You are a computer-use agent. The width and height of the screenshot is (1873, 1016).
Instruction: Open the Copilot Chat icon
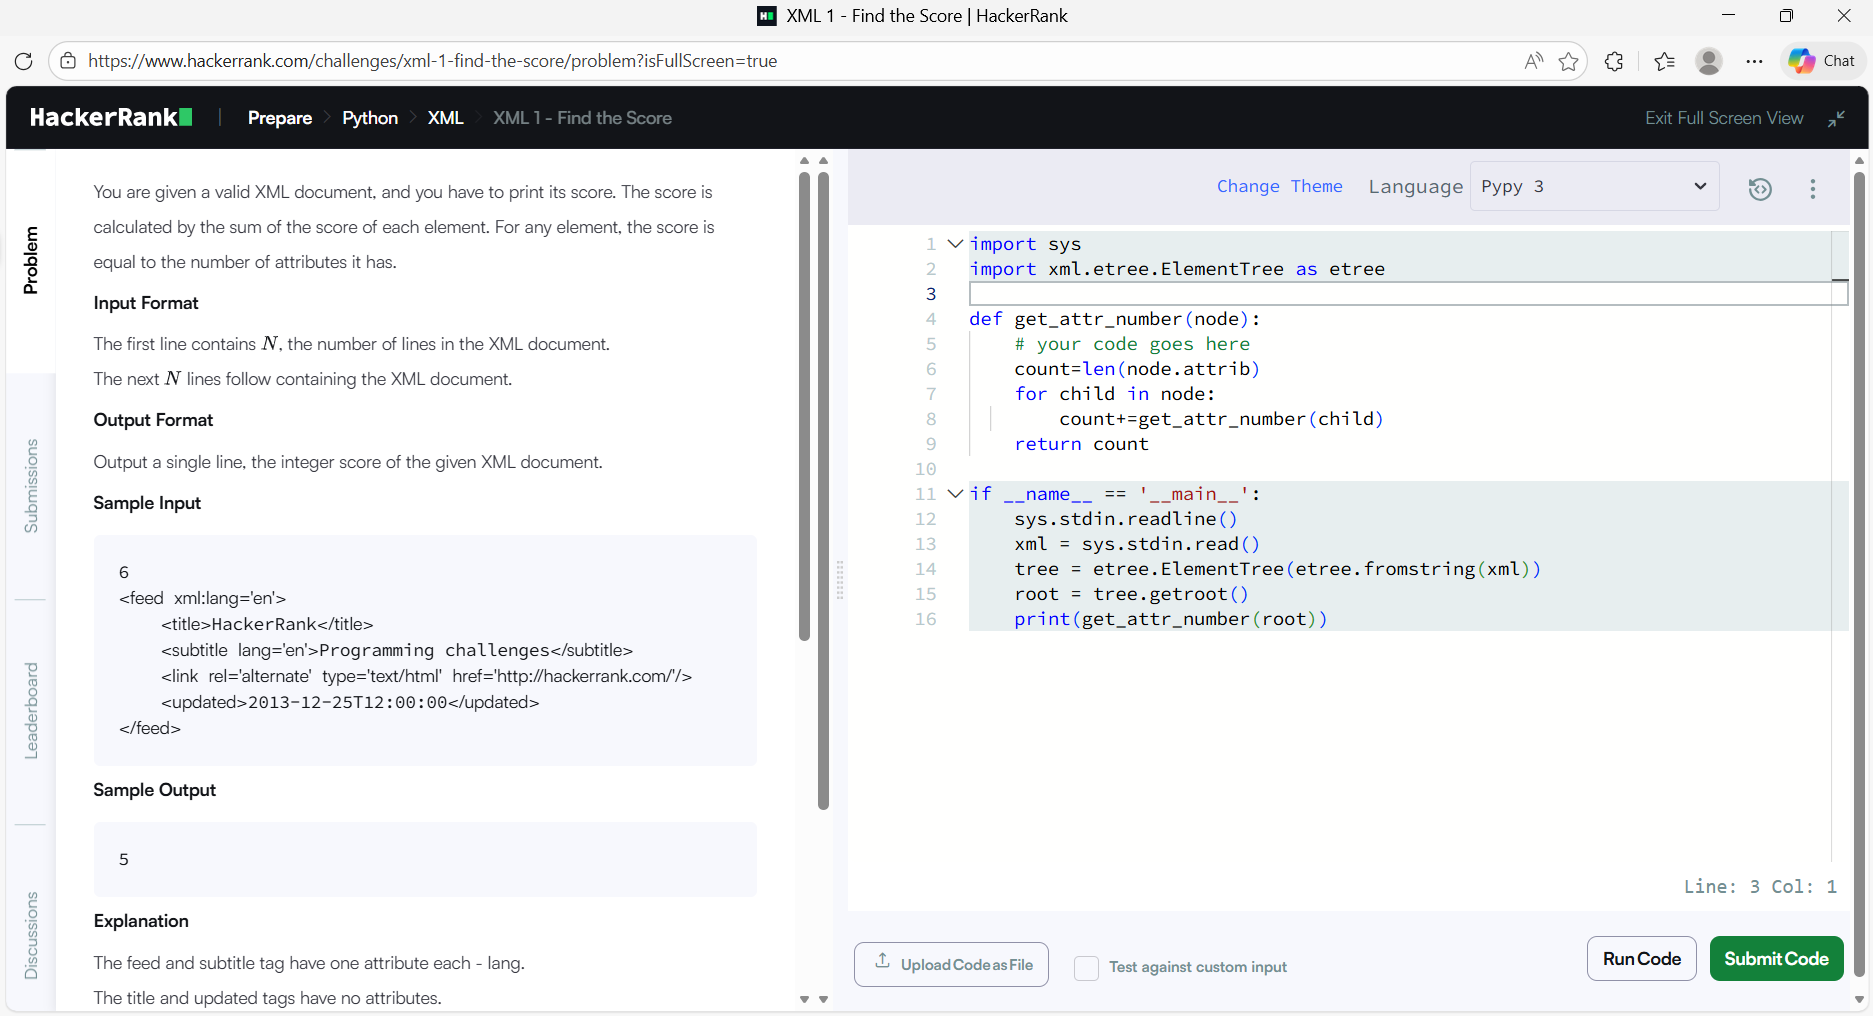click(1822, 61)
